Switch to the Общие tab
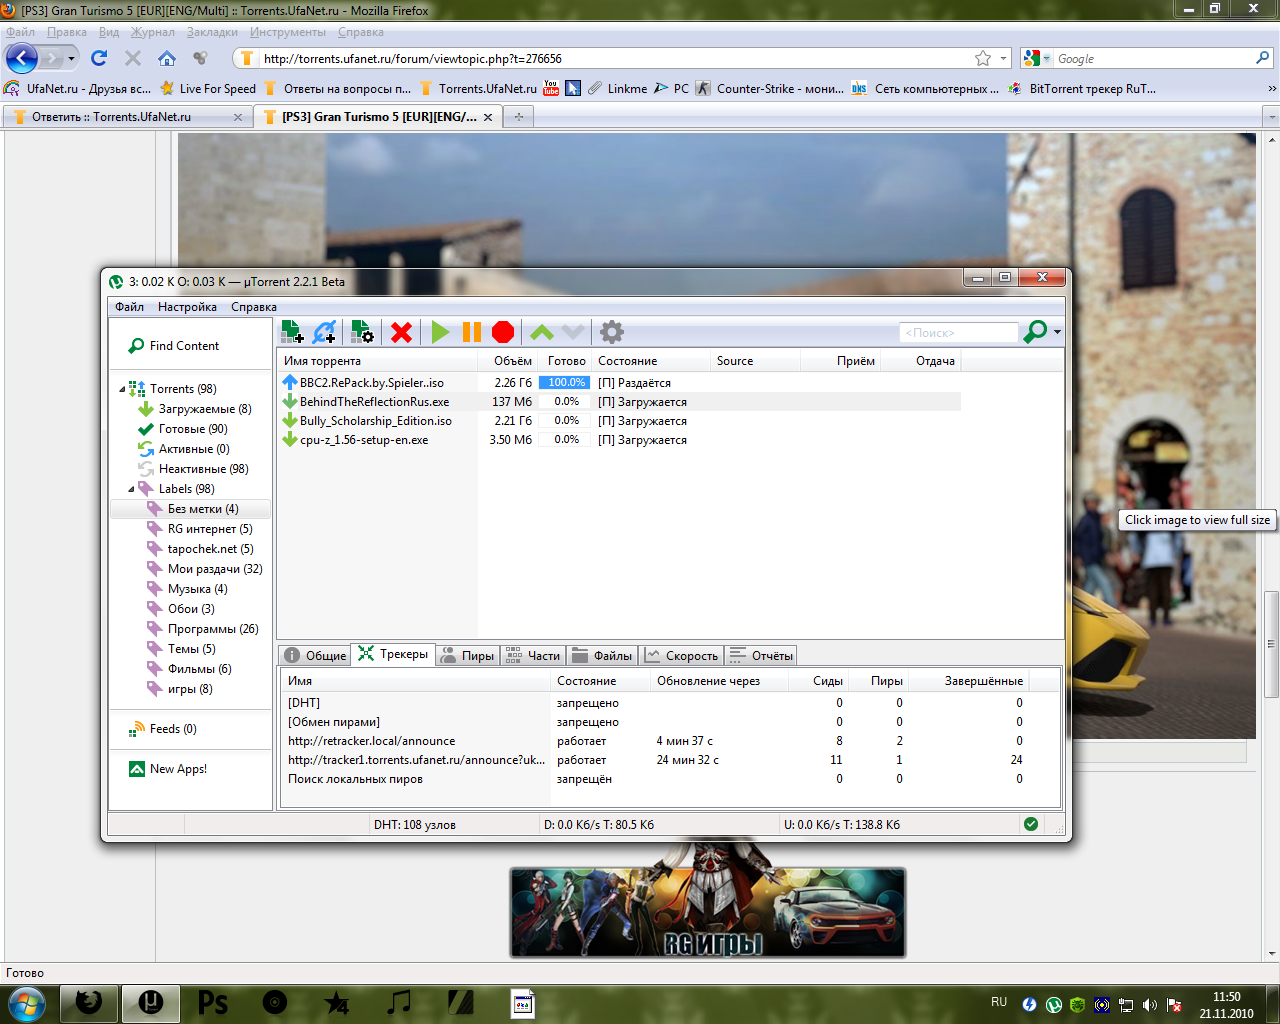This screenshot has width=1280, height=1024. (x=315, y=655)
